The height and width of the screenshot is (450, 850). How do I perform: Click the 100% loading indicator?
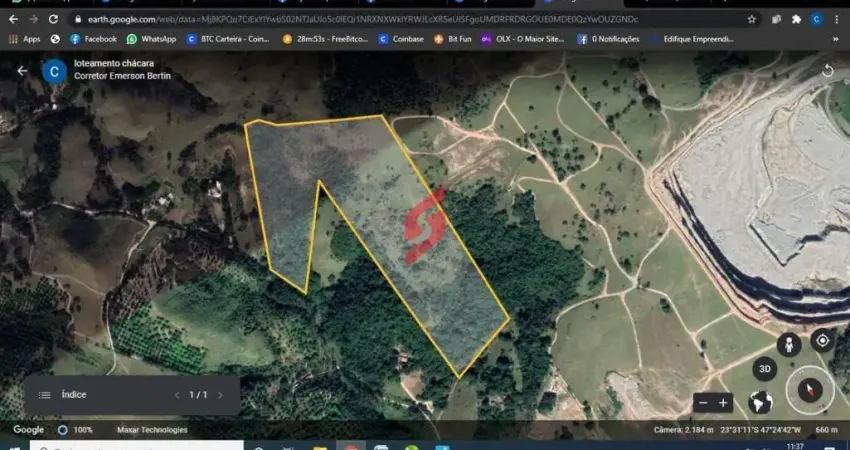76,430
